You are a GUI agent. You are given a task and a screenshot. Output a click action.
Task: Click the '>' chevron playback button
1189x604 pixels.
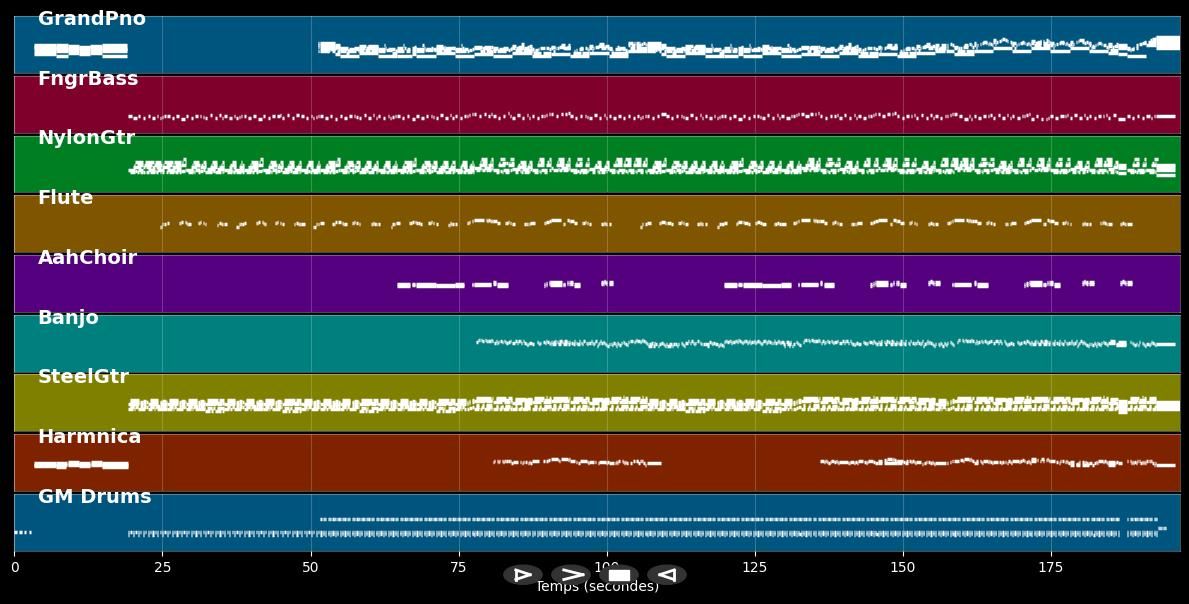click(x=571, y=575)
